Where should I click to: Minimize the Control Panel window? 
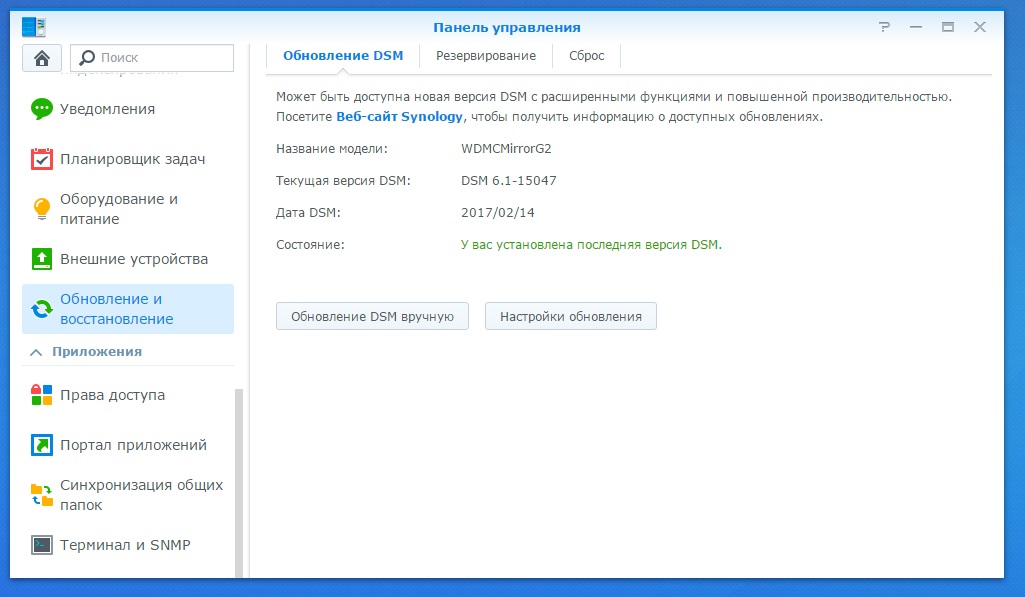(x=916, y=27)
